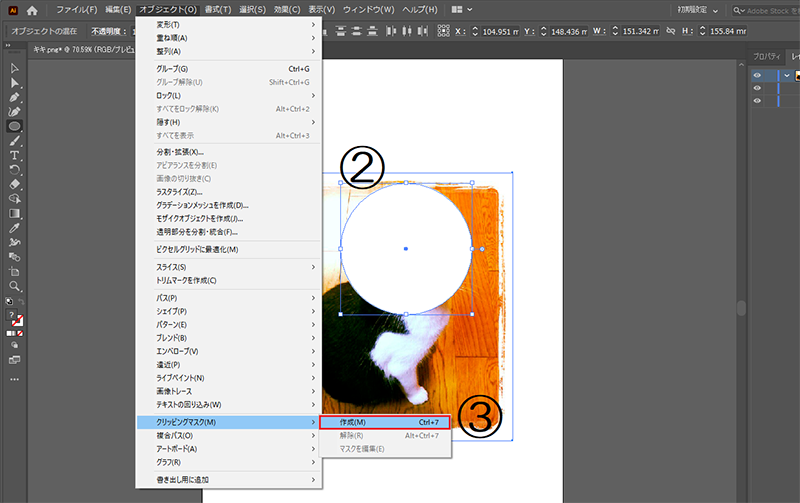Select the Pen tool
Screen dimensions: 800x503
pos(15,98)
